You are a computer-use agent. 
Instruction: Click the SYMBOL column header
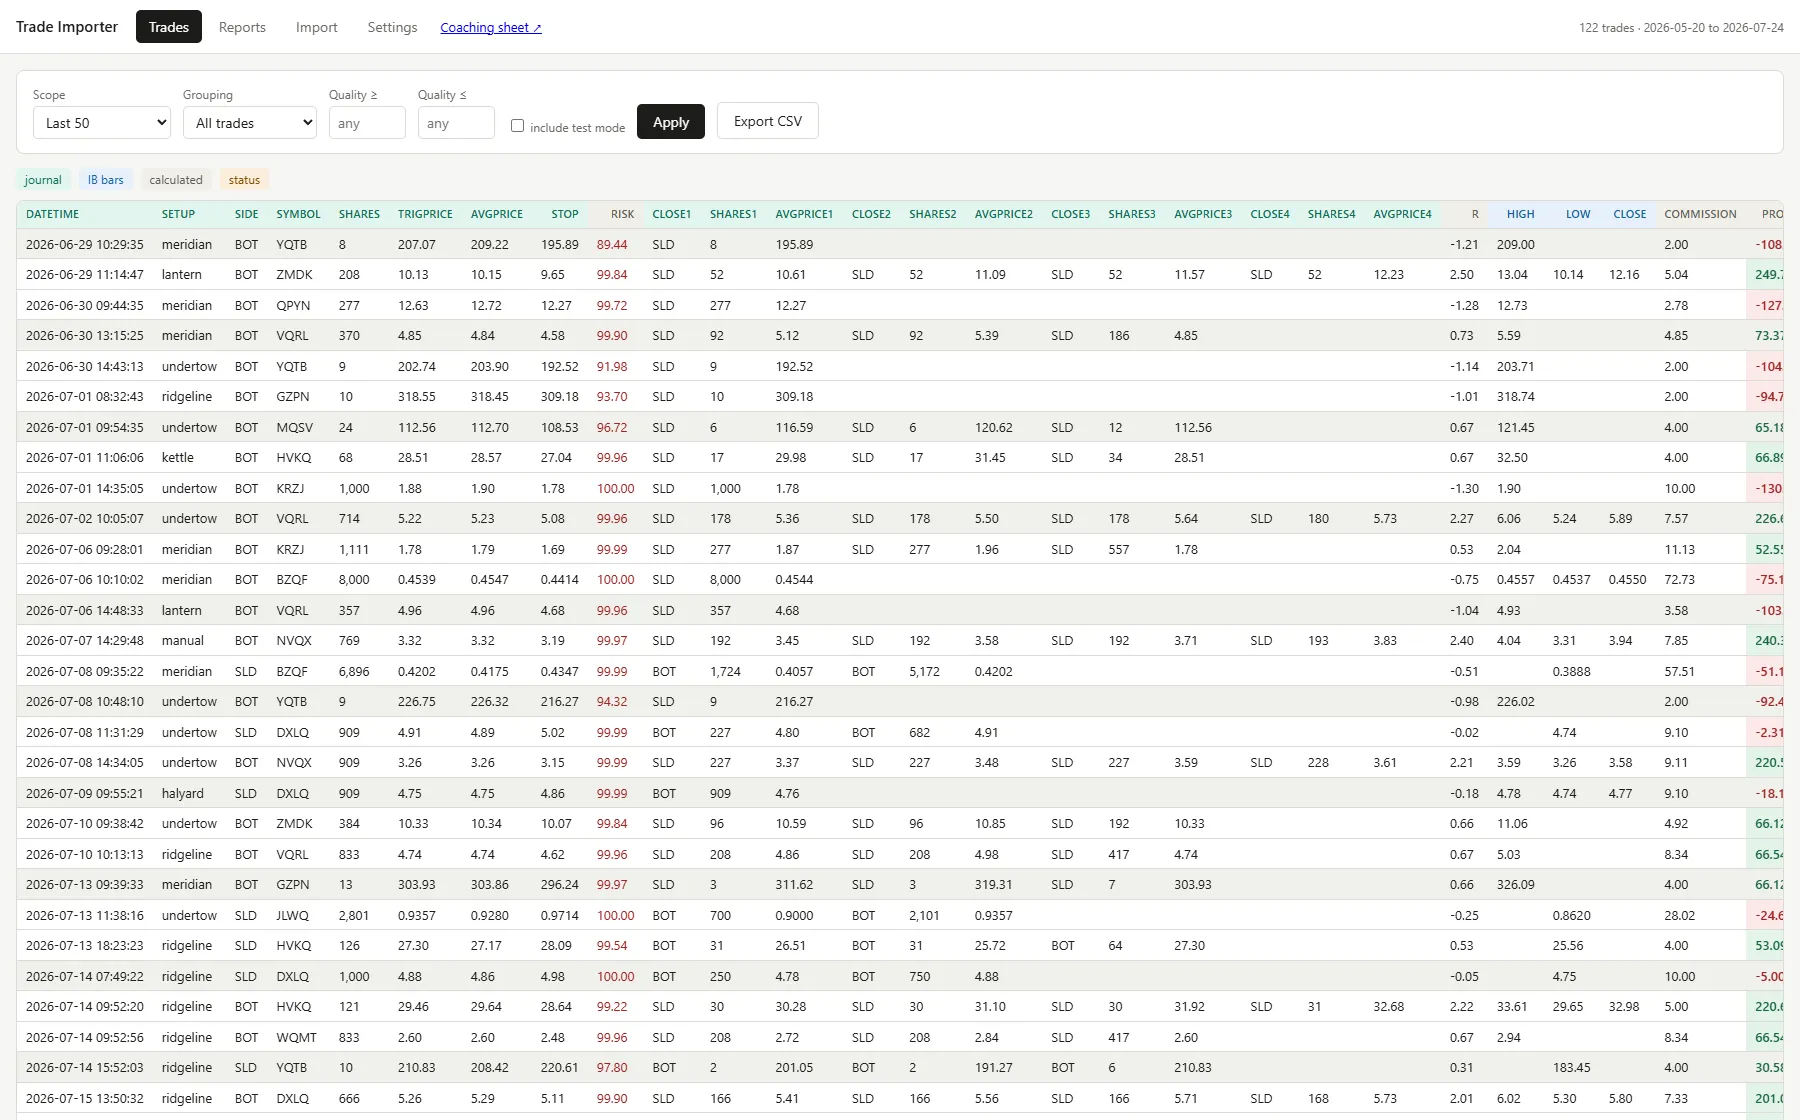tap(298, 214)
